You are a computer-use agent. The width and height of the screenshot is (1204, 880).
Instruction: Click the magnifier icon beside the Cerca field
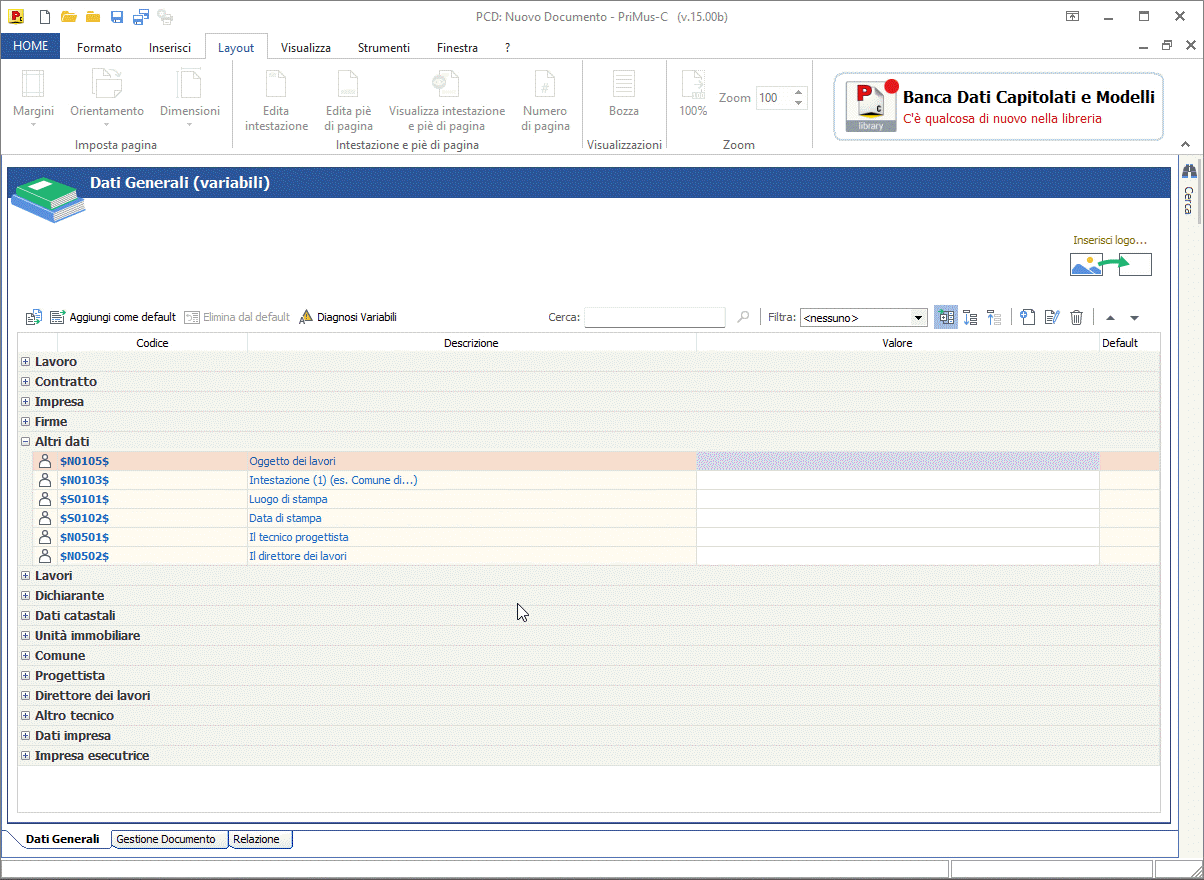pos(743,317)
